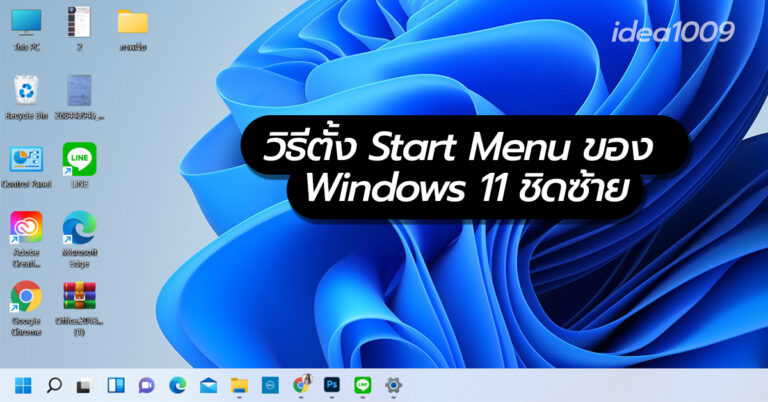768x402 pixels.
Task: Open Task View on the taskbar
Action: (85, 384)
